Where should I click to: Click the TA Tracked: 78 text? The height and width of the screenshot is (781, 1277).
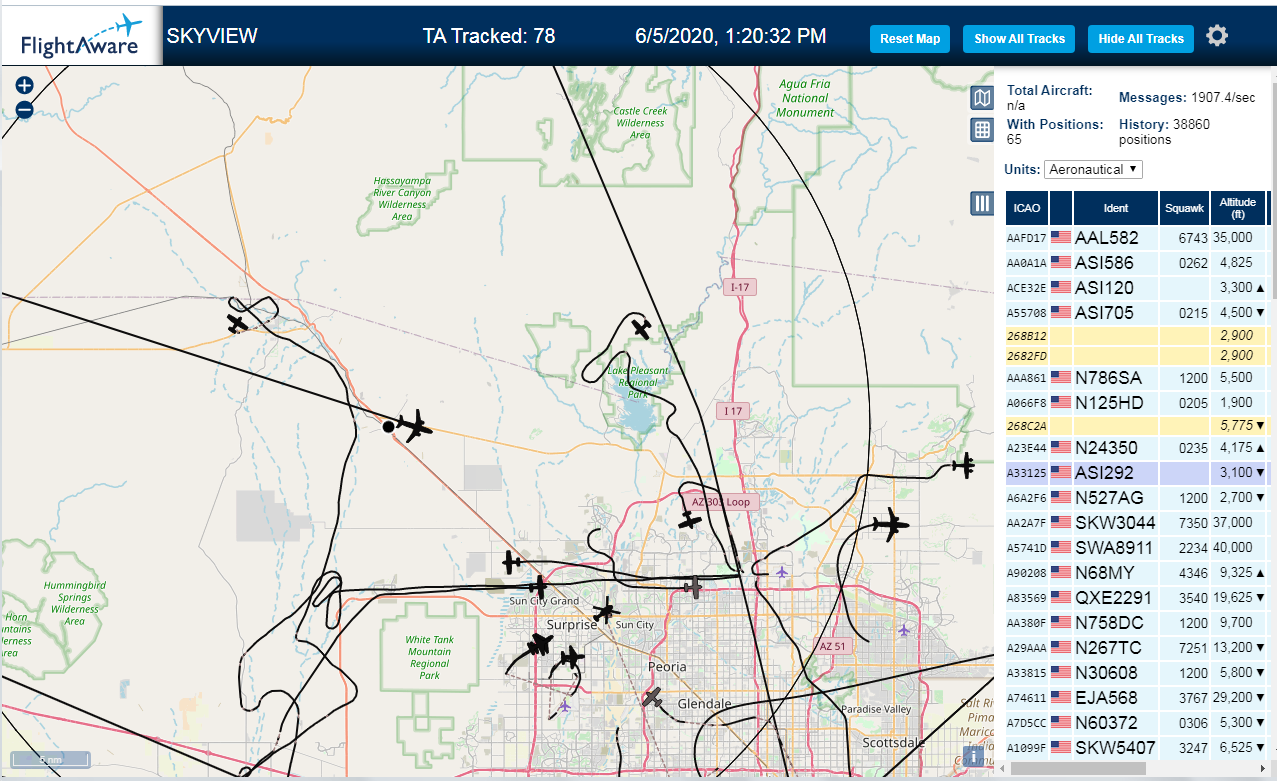[x=489, y=36]
